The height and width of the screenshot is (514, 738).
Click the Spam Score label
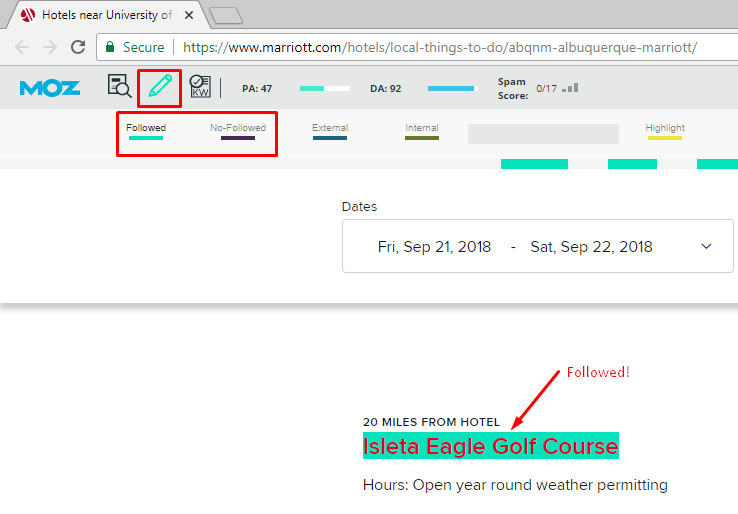(x=513, y=88)
